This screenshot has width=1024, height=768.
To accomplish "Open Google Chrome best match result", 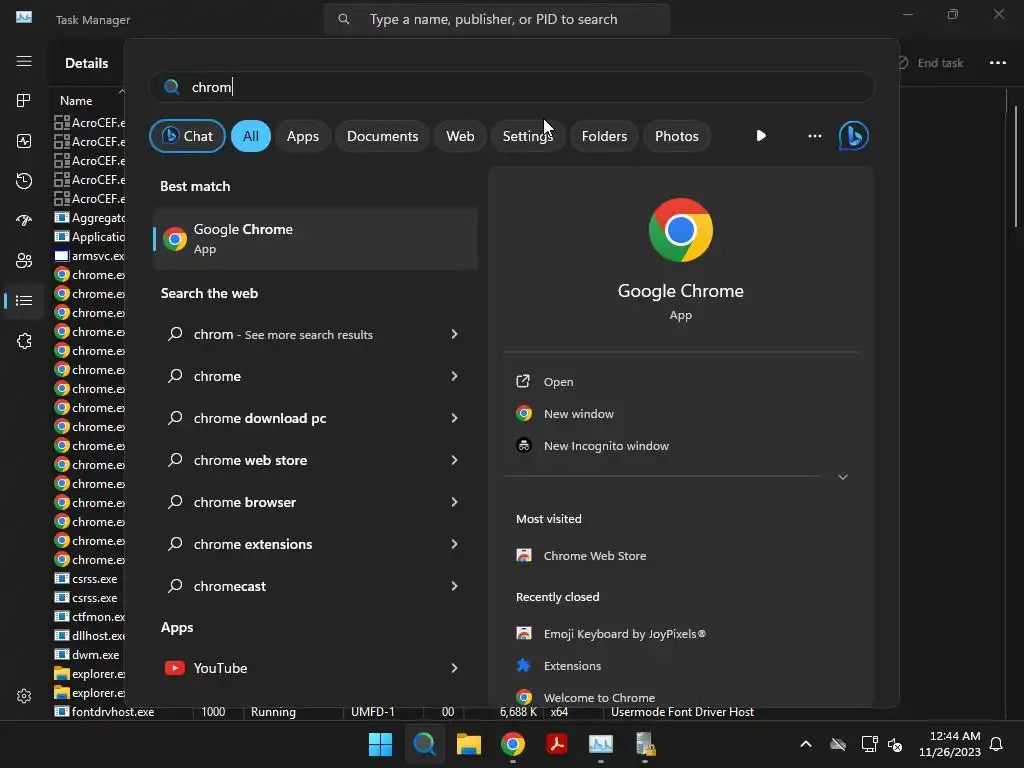I will [x=315, y=238].
